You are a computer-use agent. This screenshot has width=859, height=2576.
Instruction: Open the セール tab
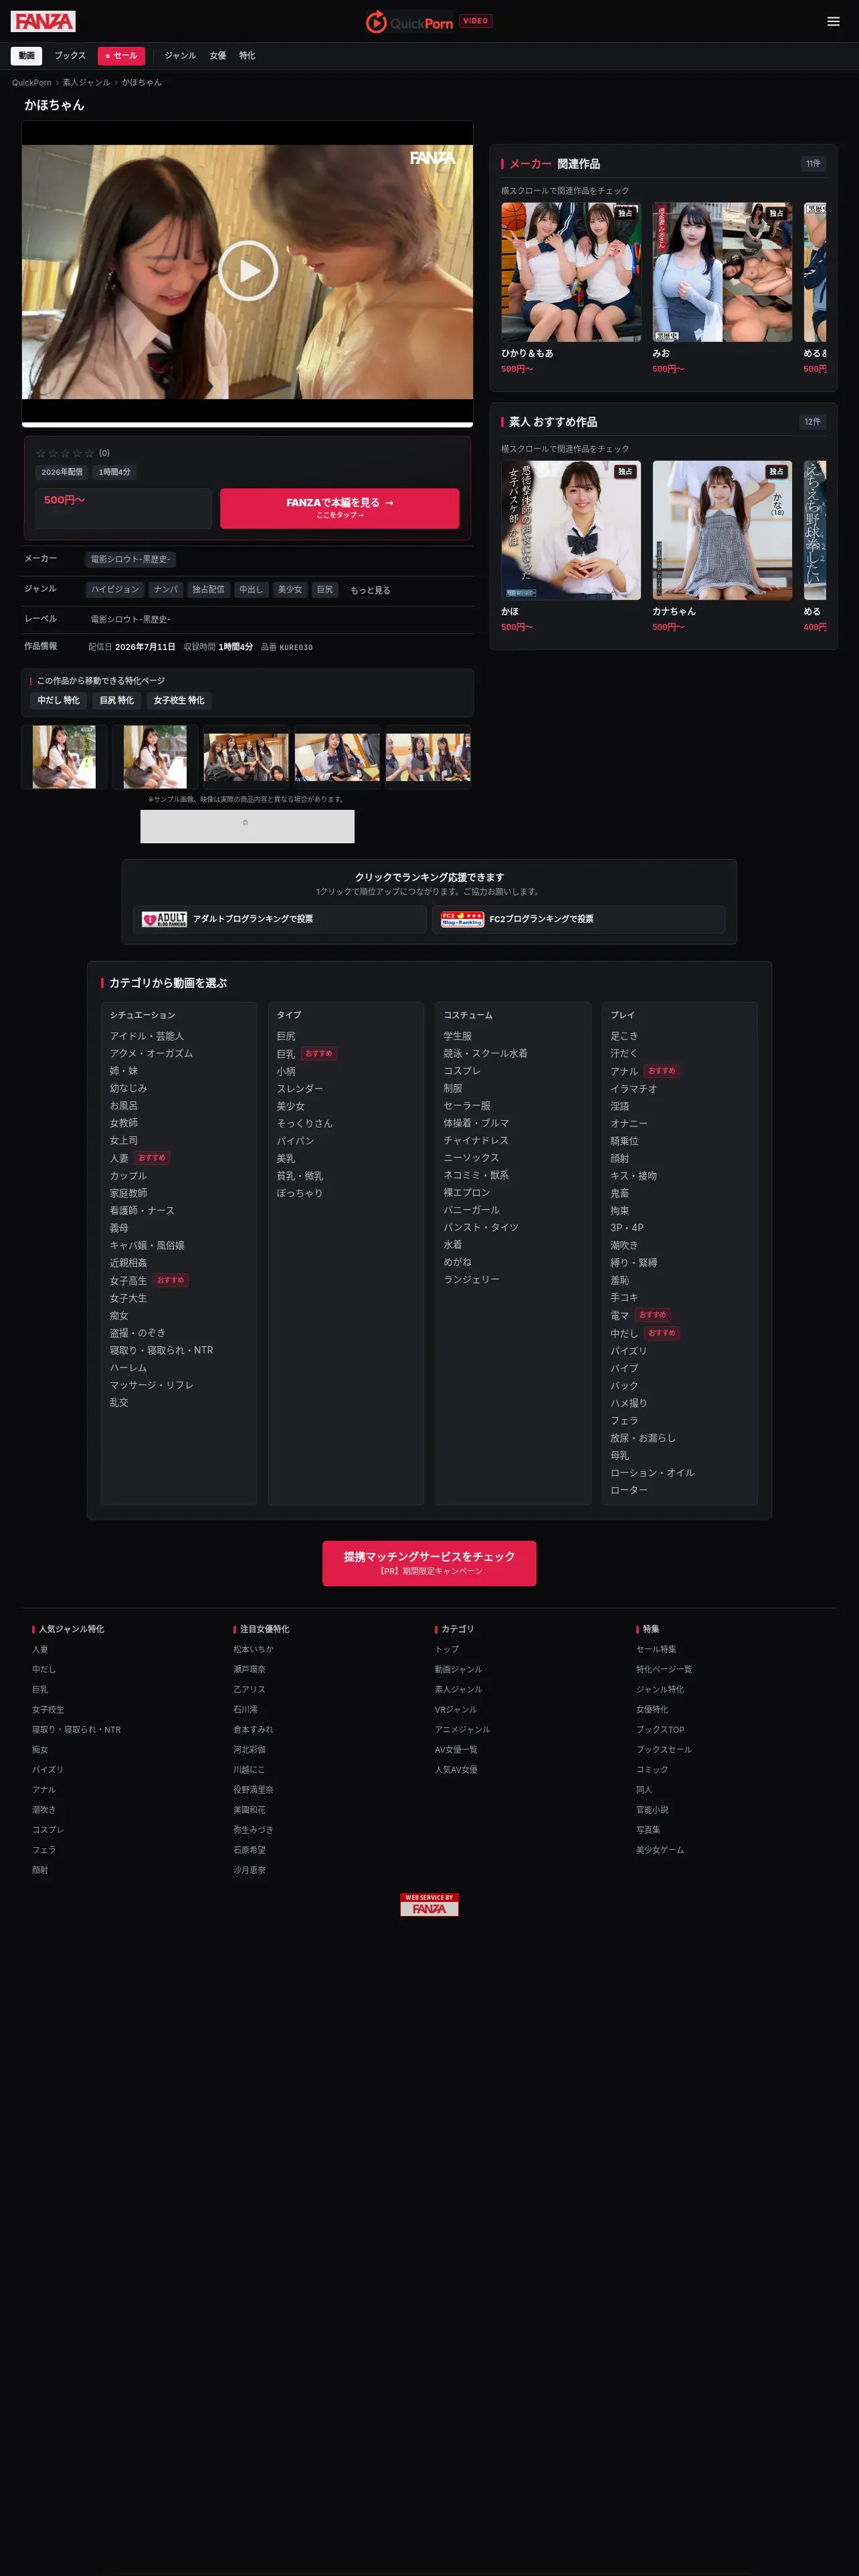click(121, 56)
